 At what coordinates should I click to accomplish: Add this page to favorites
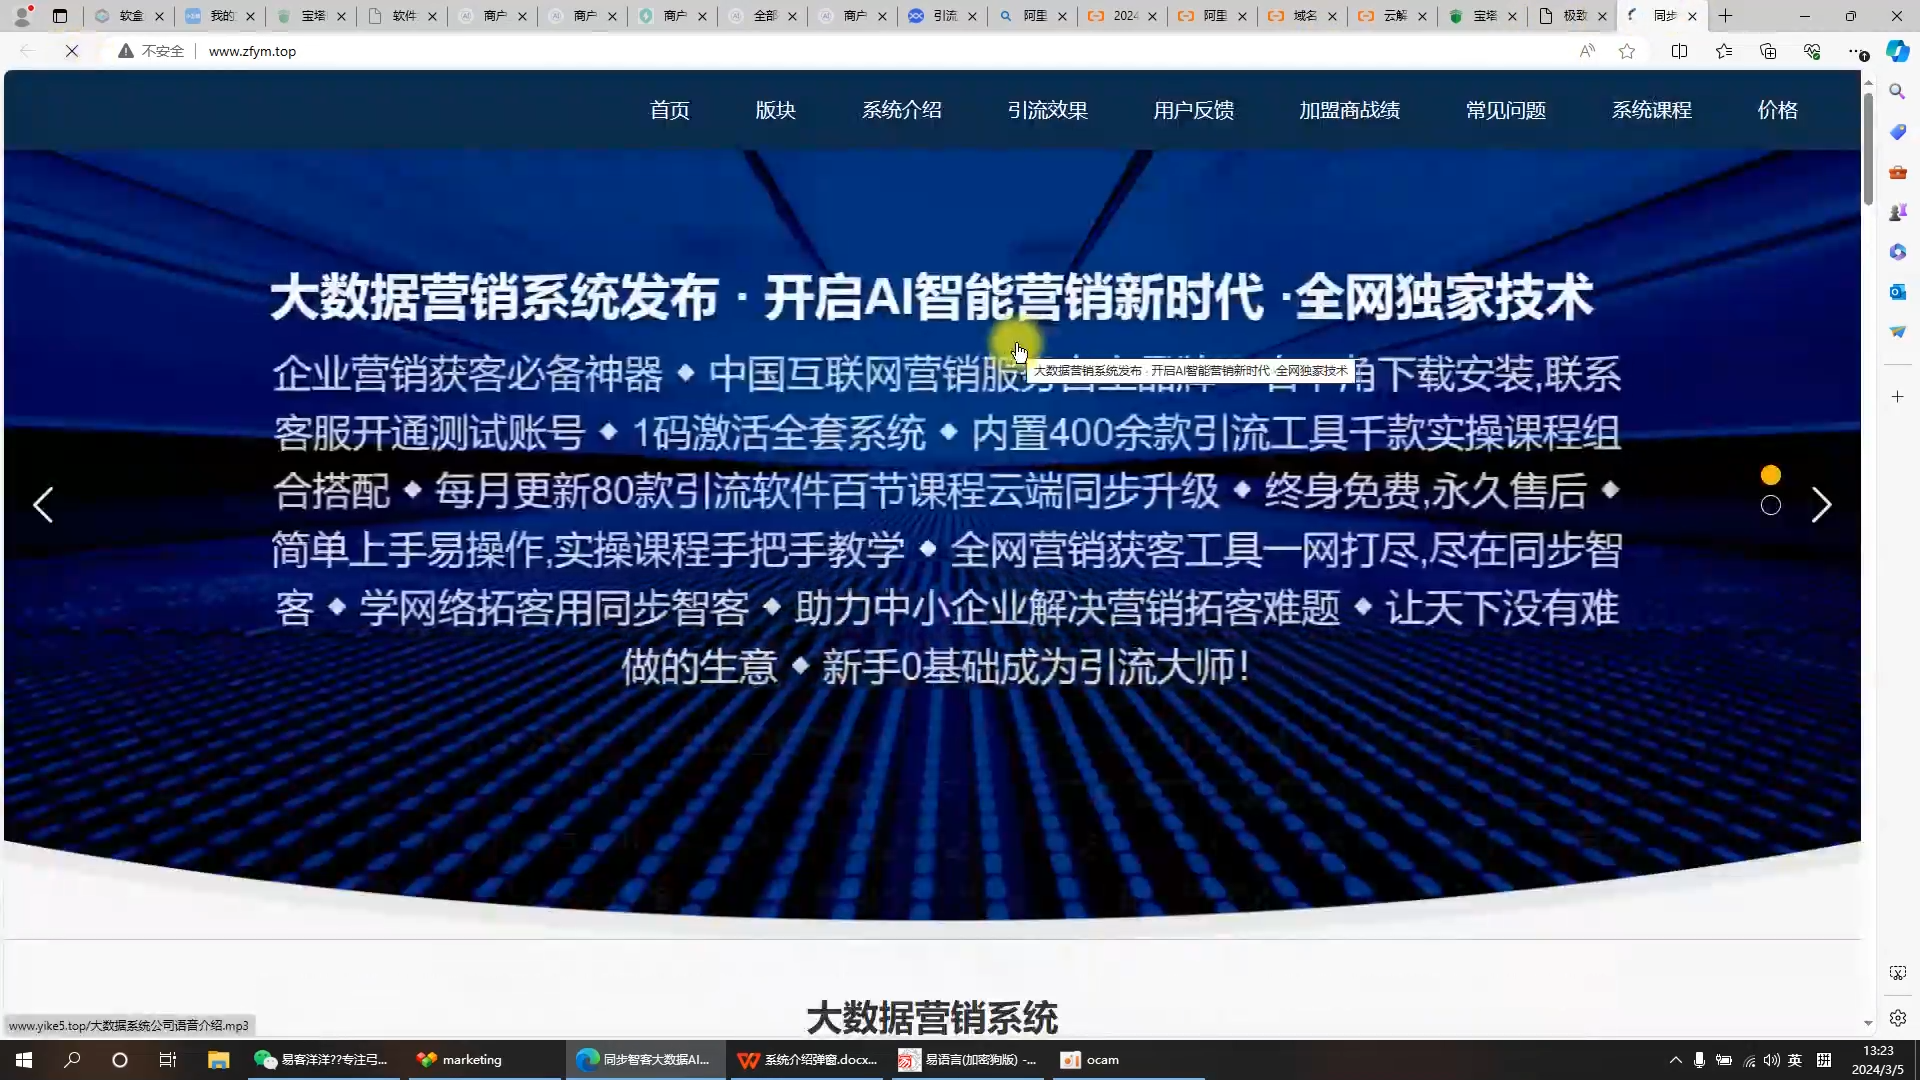[x=1627, y=51]
